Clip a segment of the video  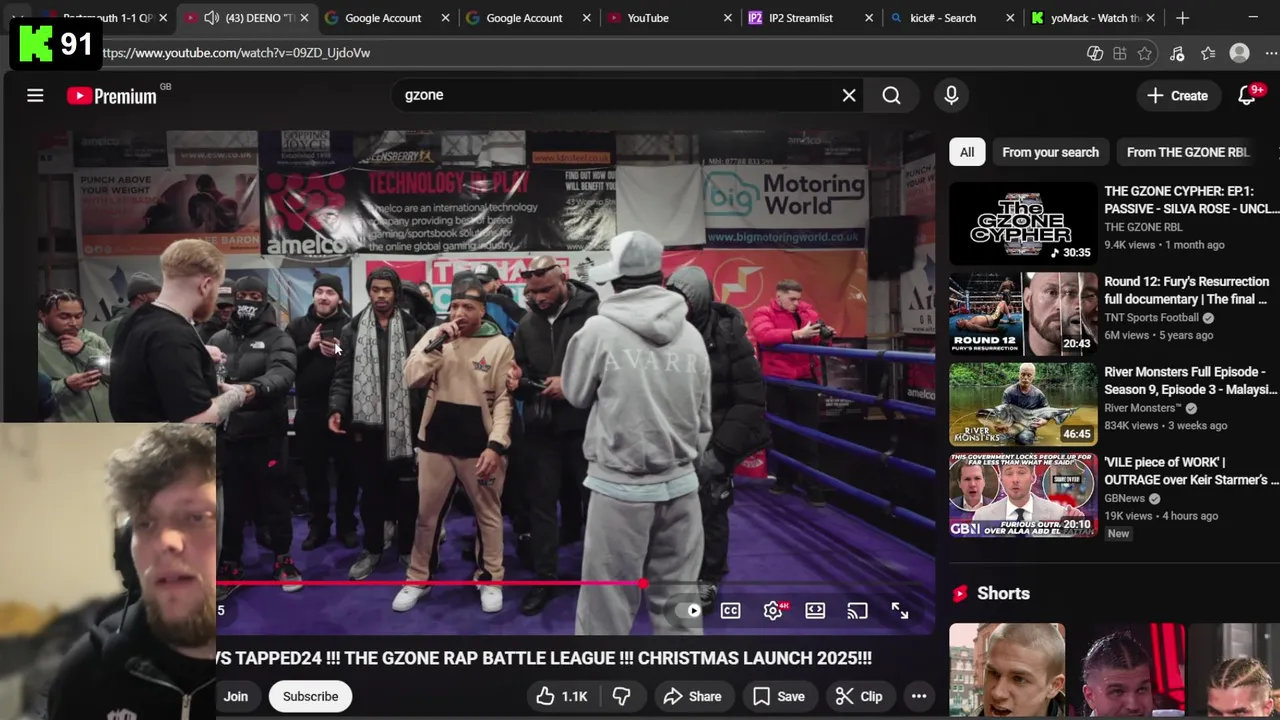[860, 696]
